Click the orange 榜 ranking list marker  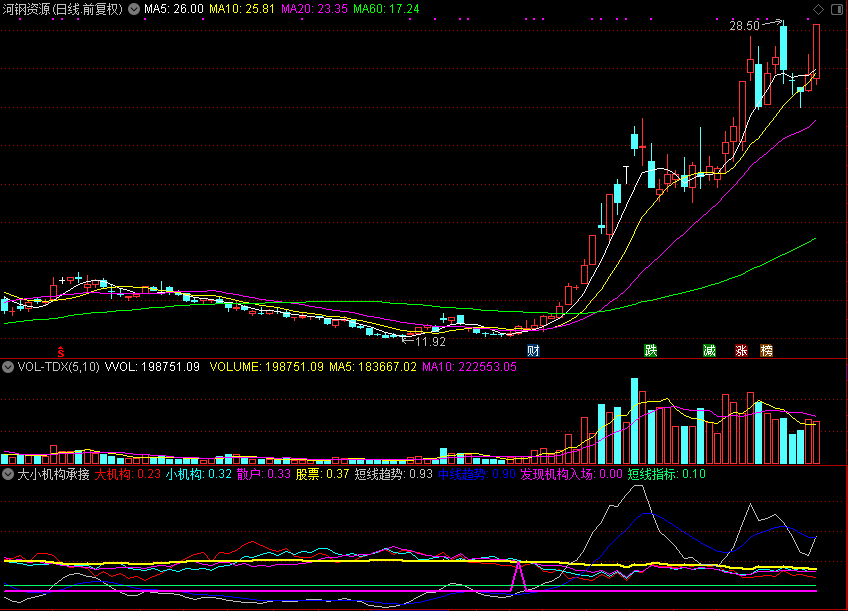[x=766, y=350]
